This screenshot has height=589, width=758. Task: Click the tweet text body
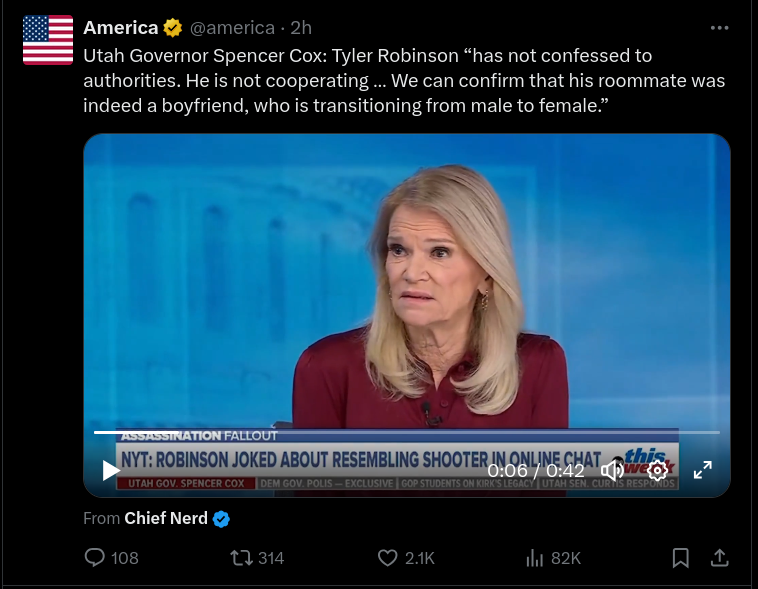pyautogui.click(x=400, y=80)
